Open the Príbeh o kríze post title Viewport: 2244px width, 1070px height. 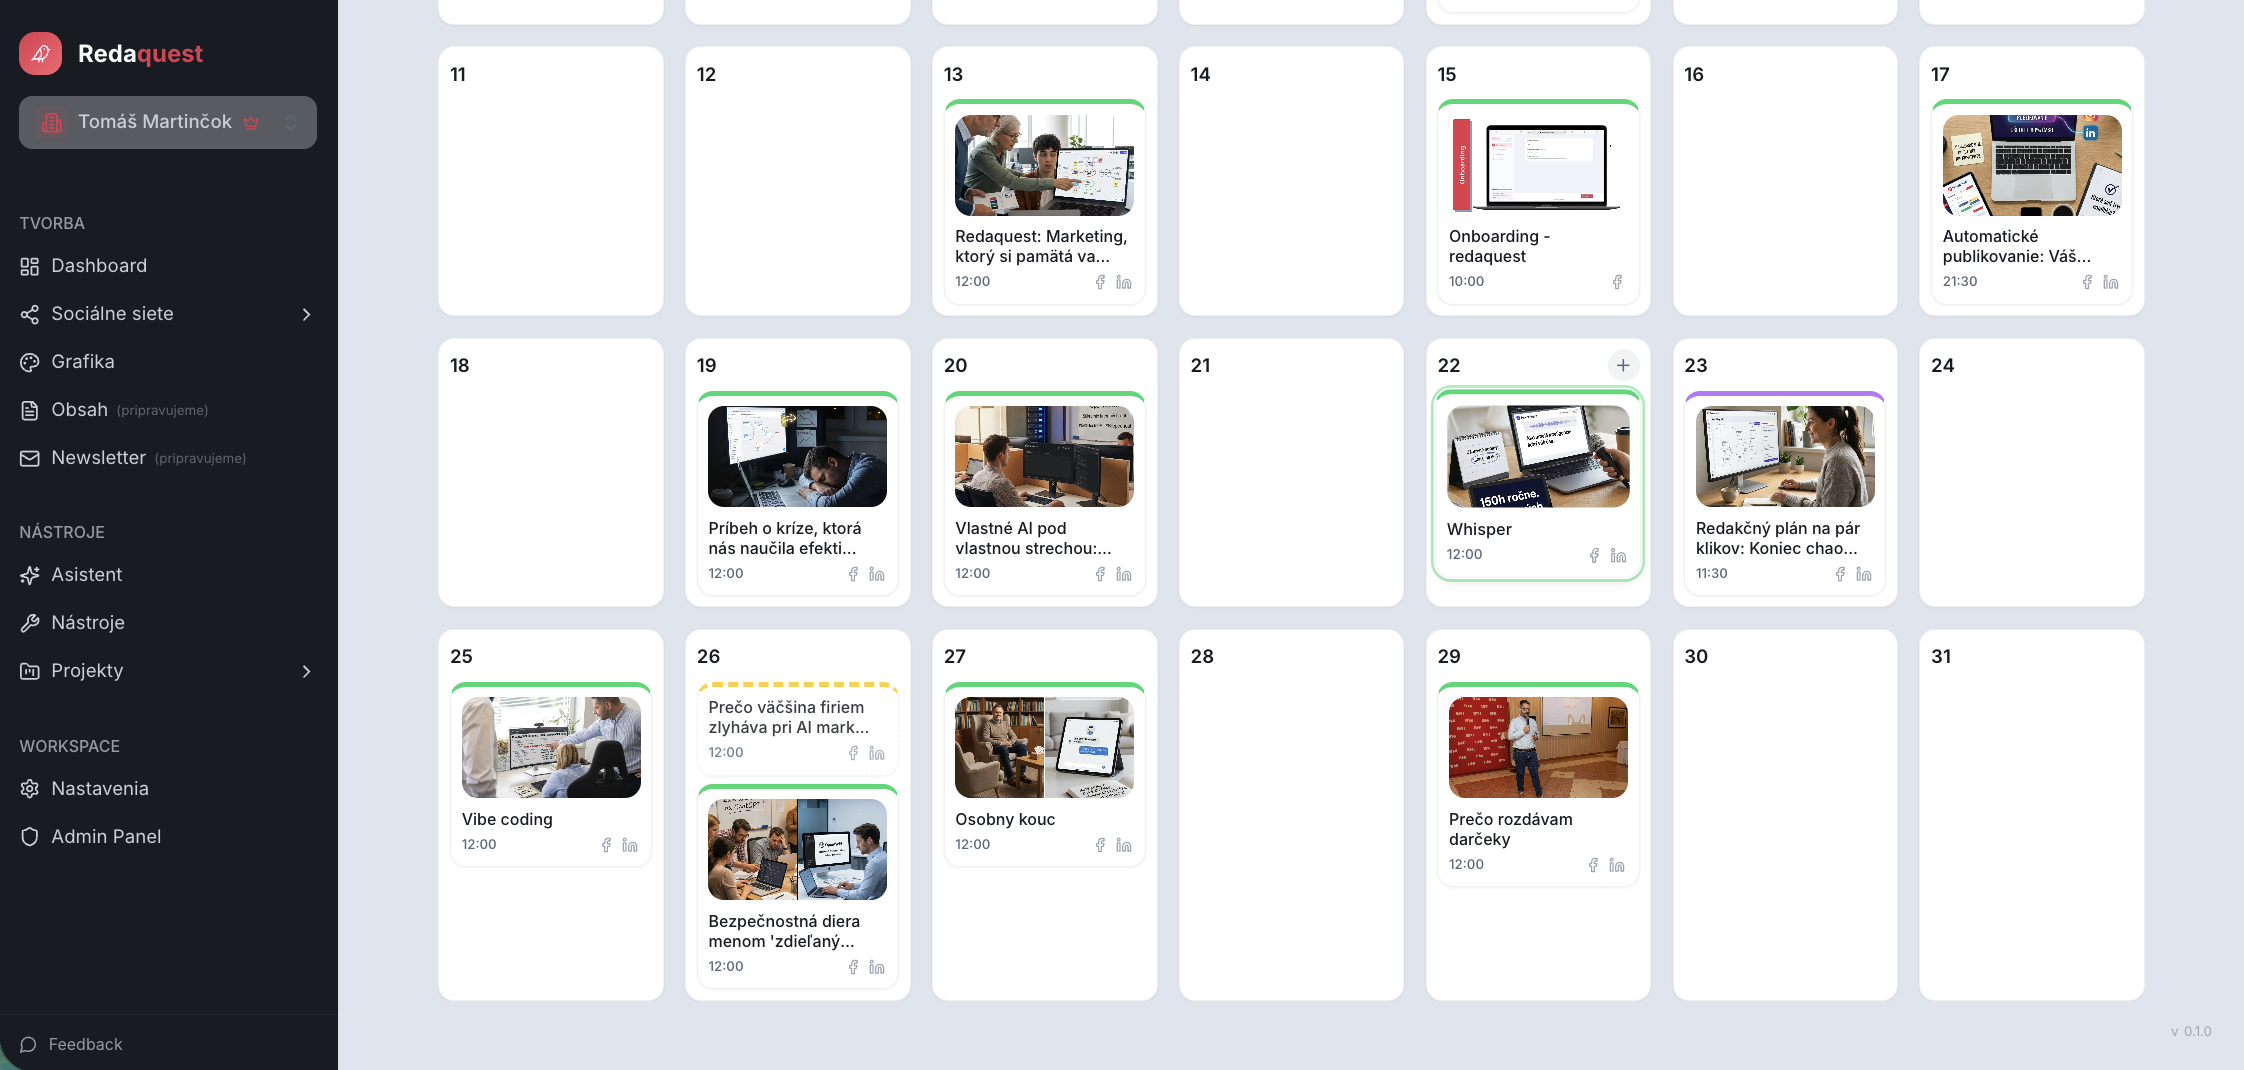tap(784, 538)
